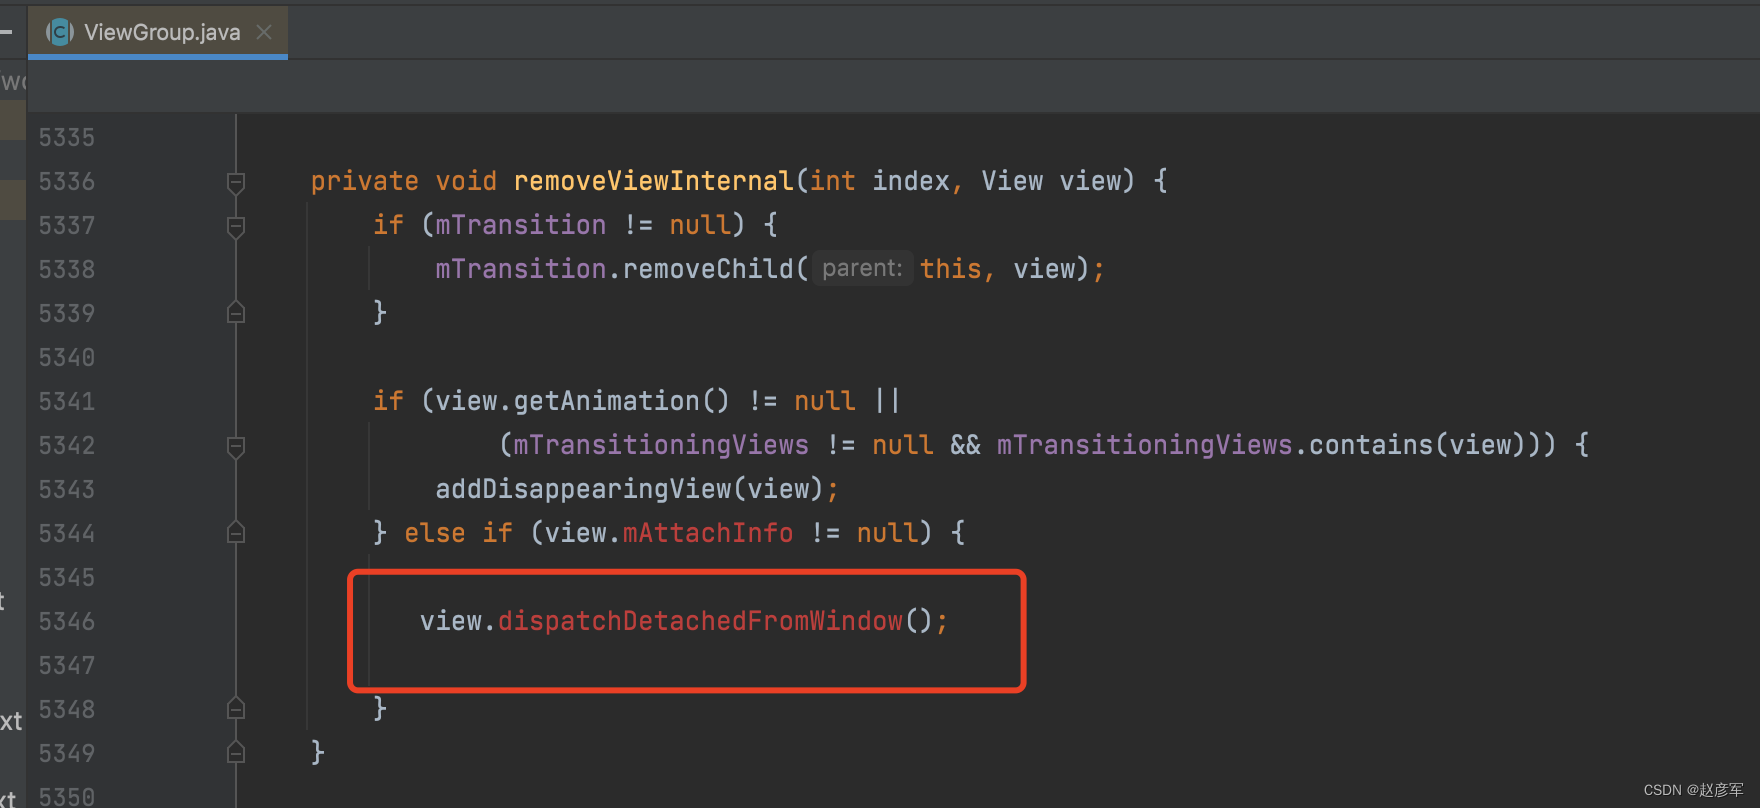1760x808 pixels.
Task: Click line number 5338 in the gutter
Action: pos(67,270)
